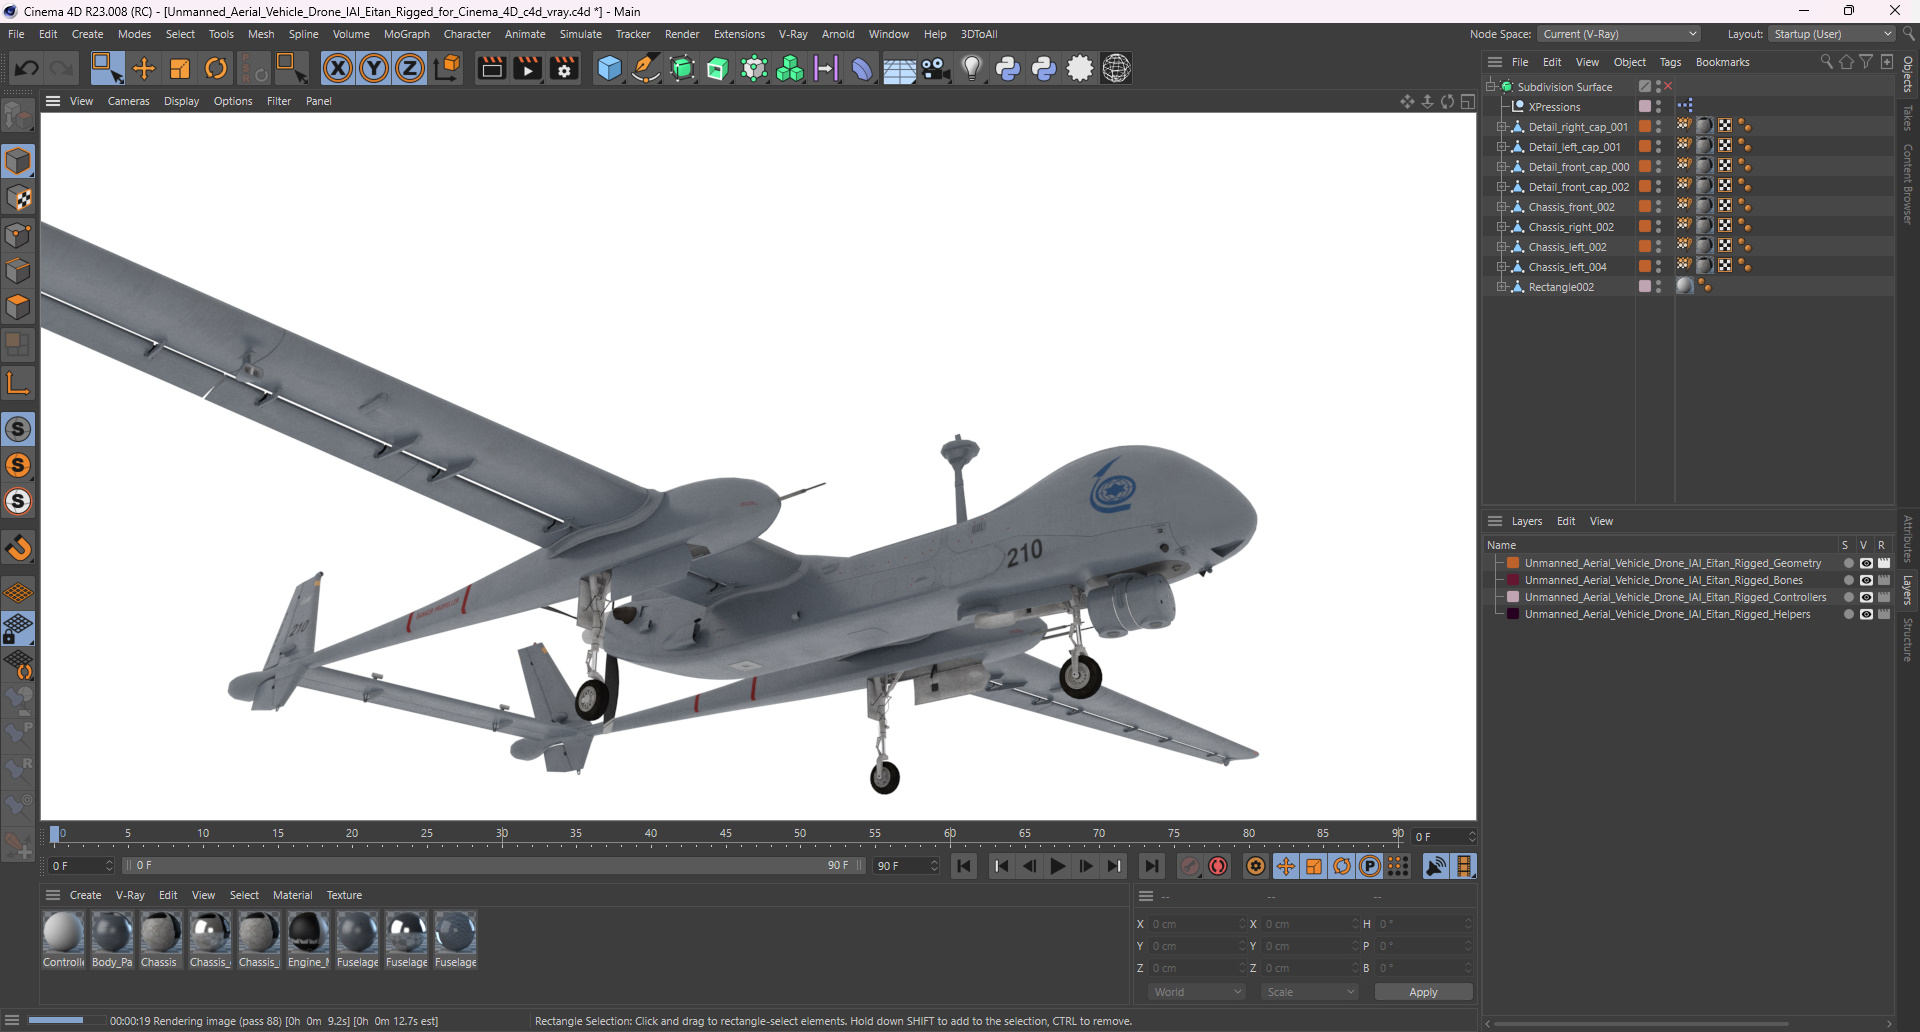Open the Simulate menu
This screenshot has width=1920, height=1032.
[580, 34]
